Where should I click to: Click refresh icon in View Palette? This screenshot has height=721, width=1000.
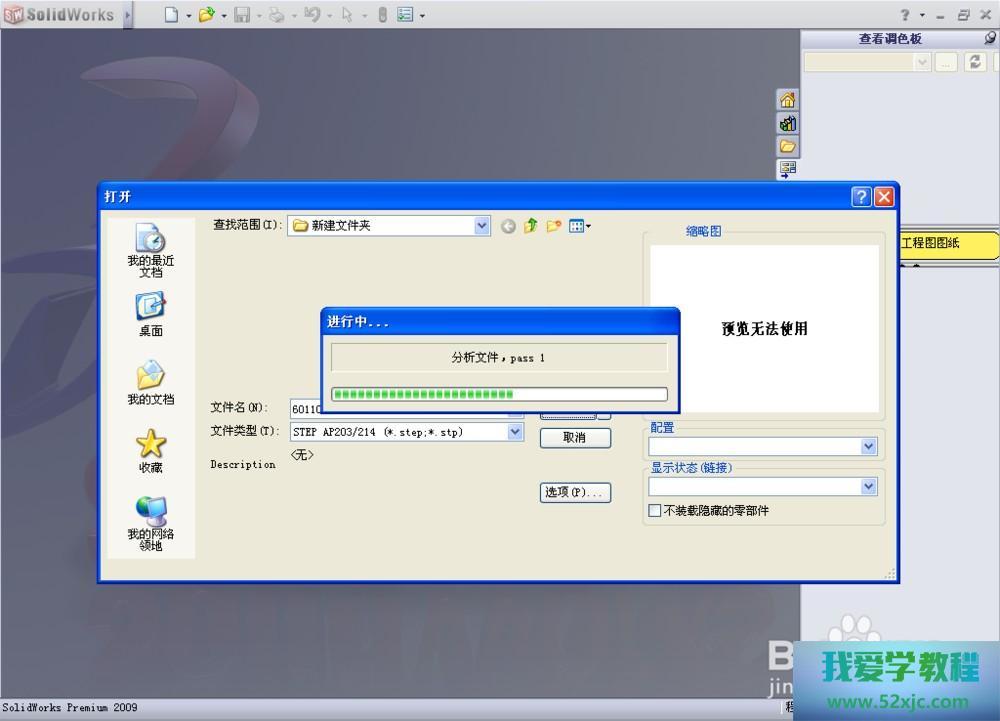pos(975,62)
